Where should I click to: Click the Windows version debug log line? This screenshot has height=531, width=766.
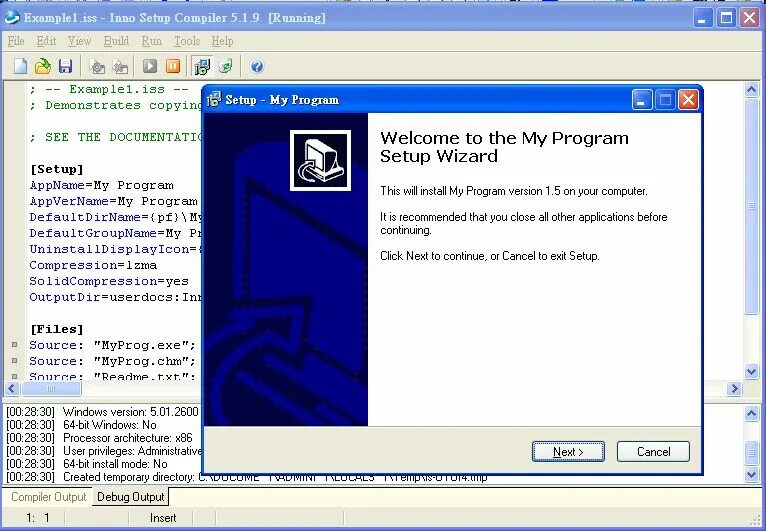click(x=103, y=412)
